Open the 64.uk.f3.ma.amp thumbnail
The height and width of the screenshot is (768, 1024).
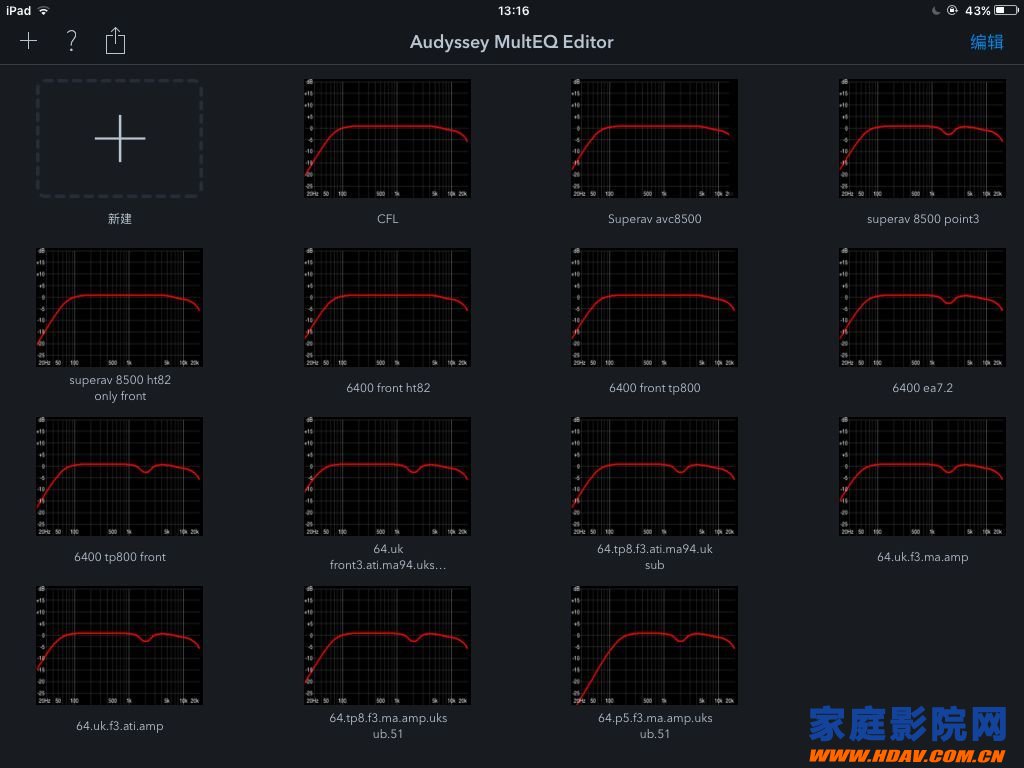click(922, 476)
